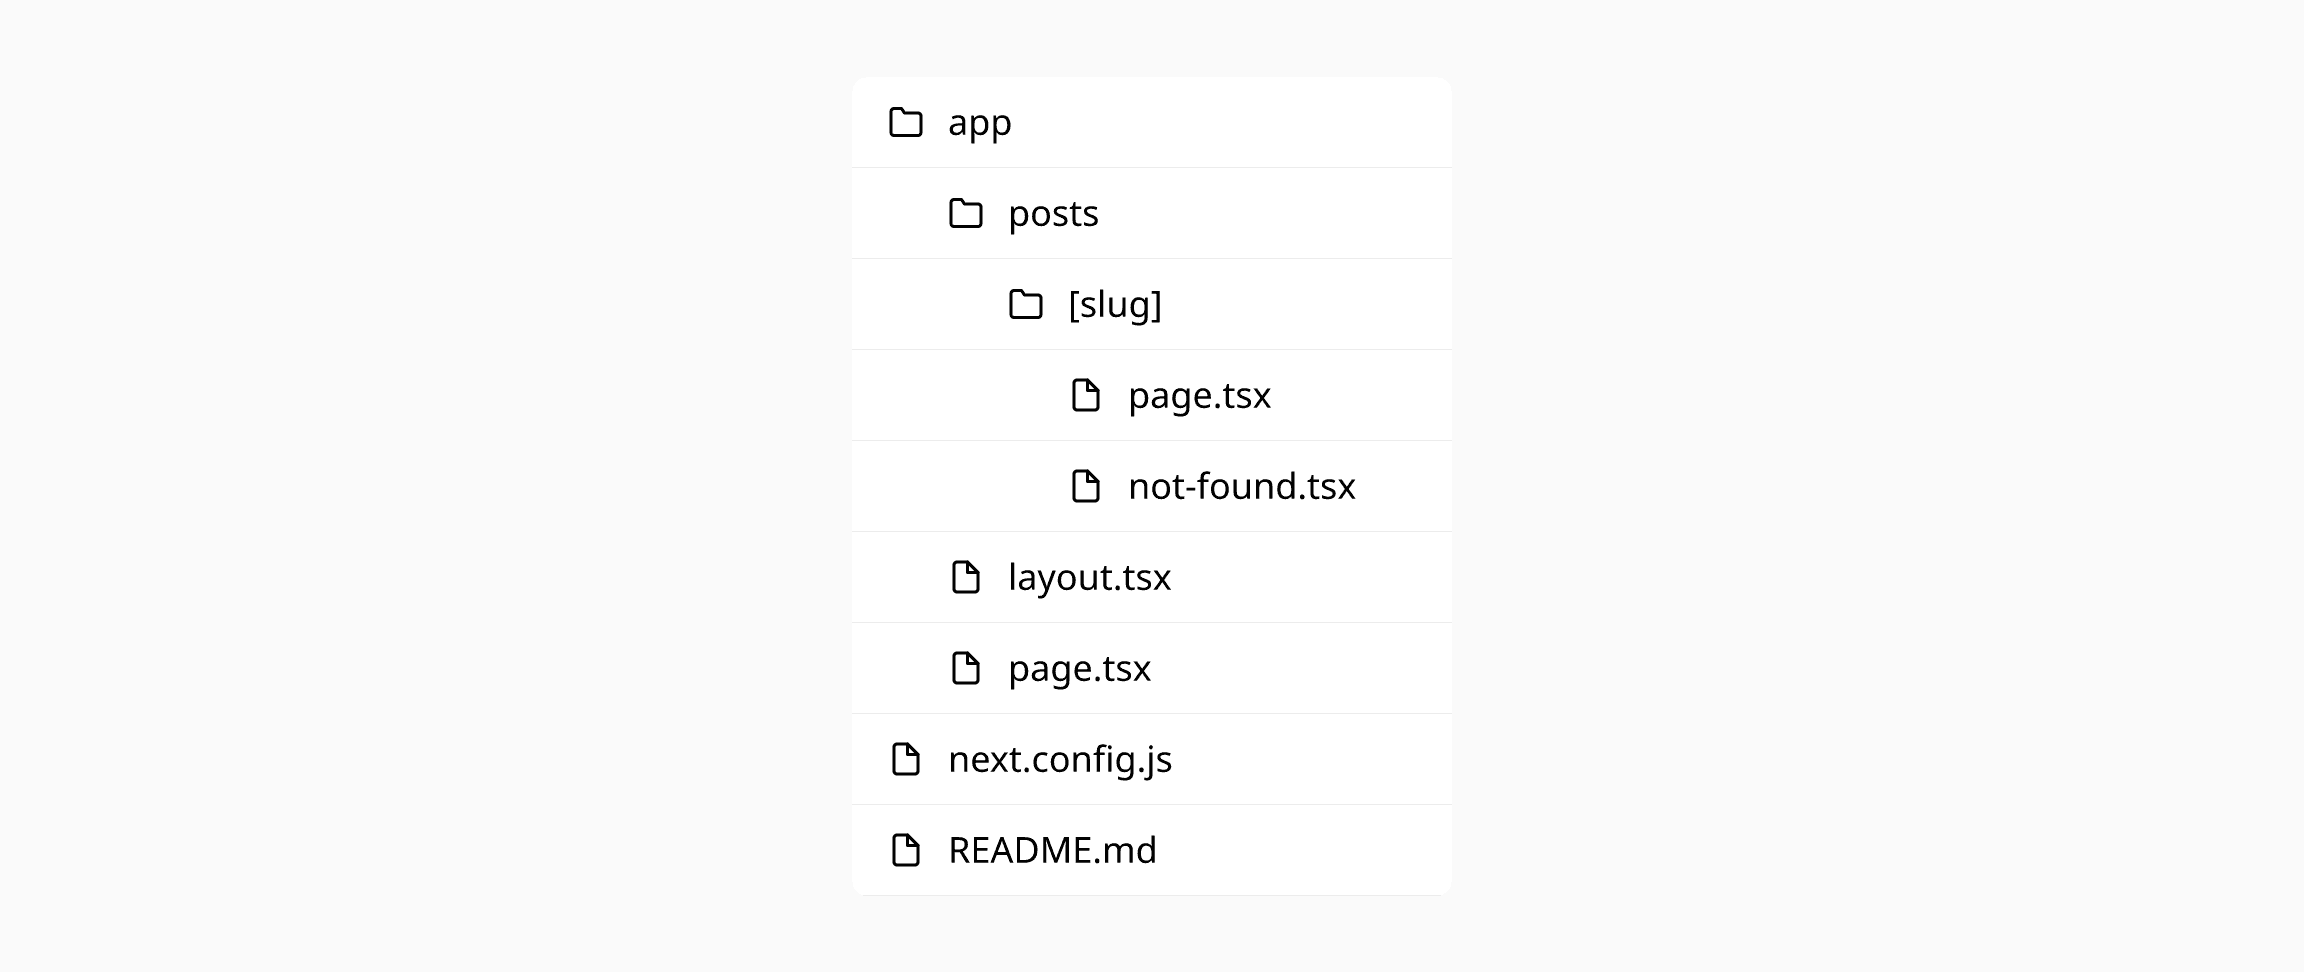Click file icon beside layout.tsx

point(966,577)
